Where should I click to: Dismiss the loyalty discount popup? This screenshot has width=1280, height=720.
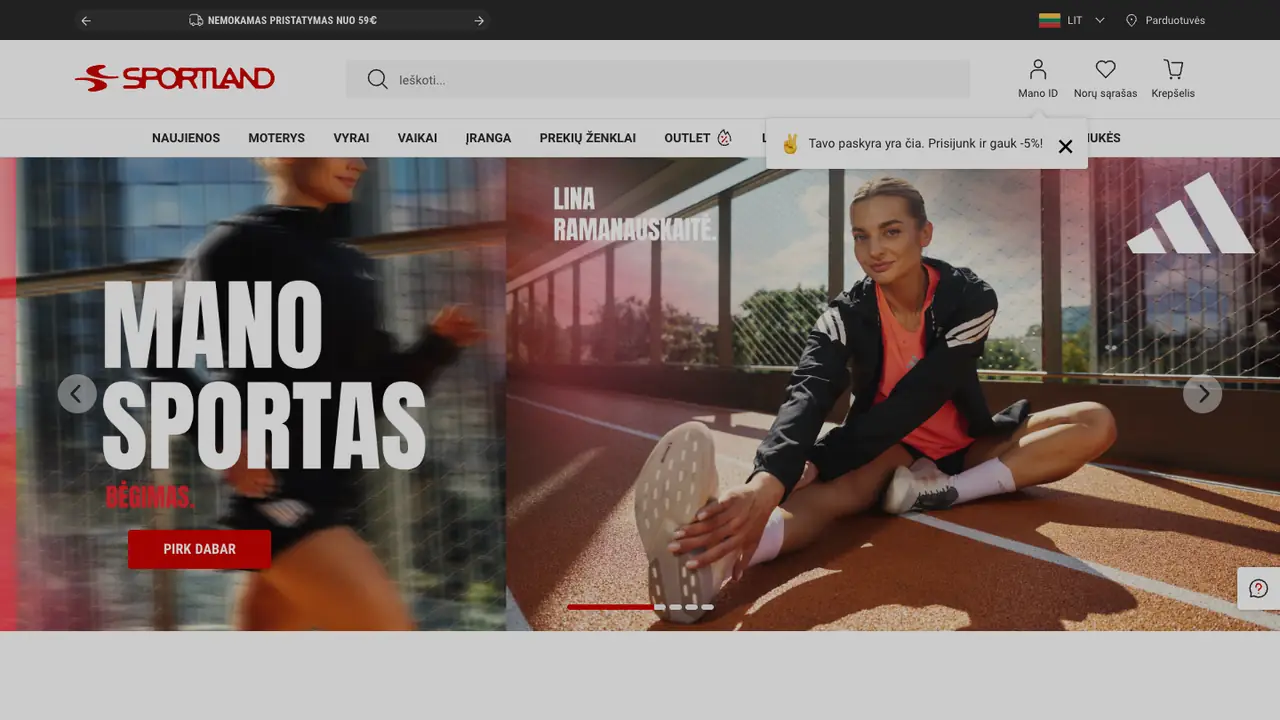click(x=1065, y=146)
